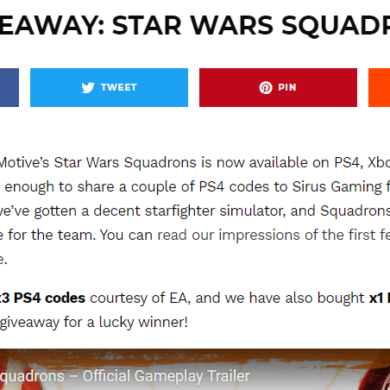The width and height of the screenshot is (390, 390).
Task: Click 'now available on PS4' text
Action: click(x=289, y=163)
